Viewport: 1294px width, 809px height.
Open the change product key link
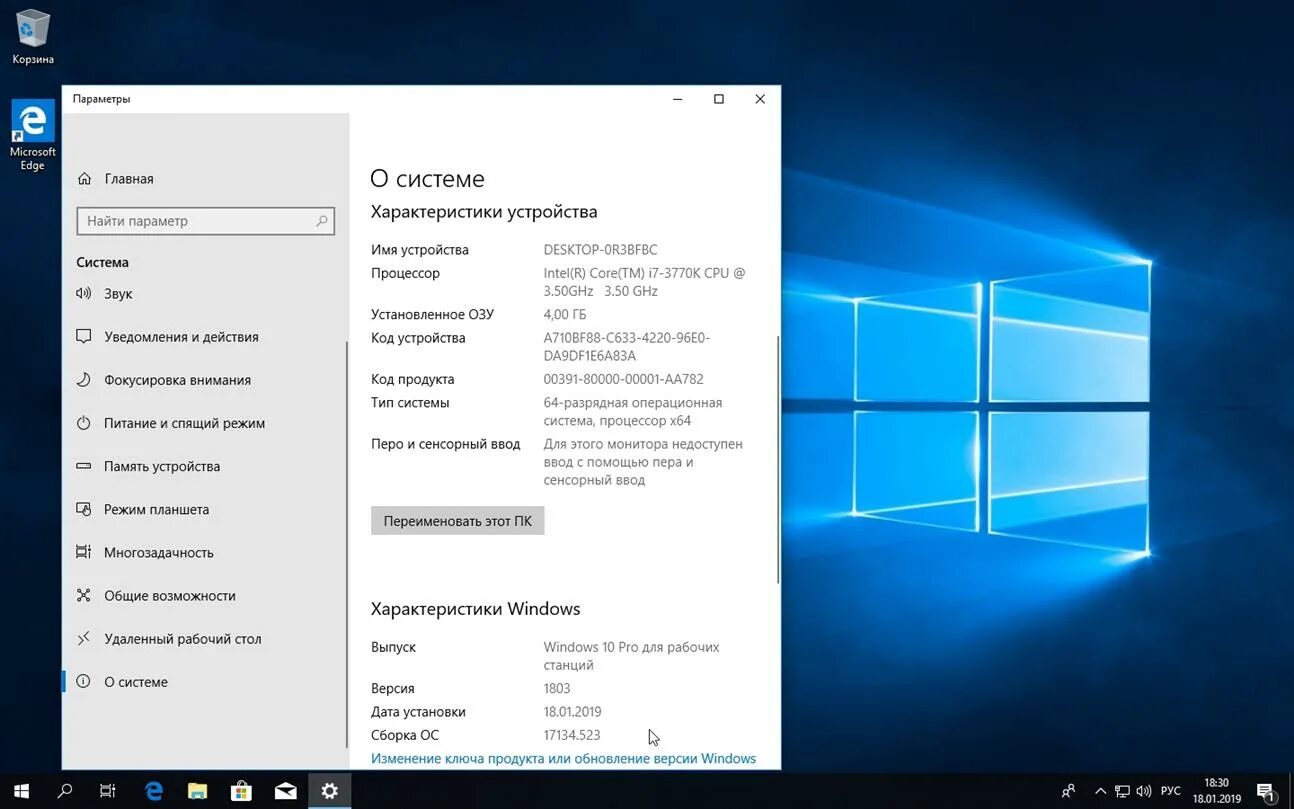[563, 758]
